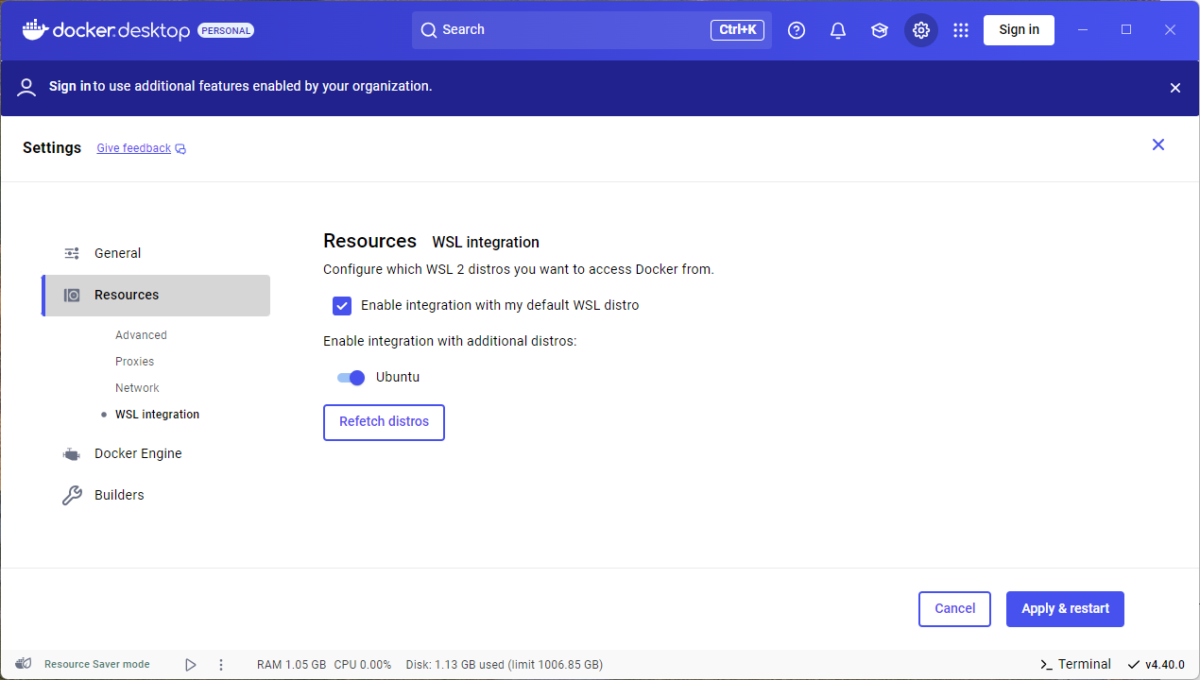1200x680 pixels.
Task: Open the help menu icon
Action: pos(796,30)
